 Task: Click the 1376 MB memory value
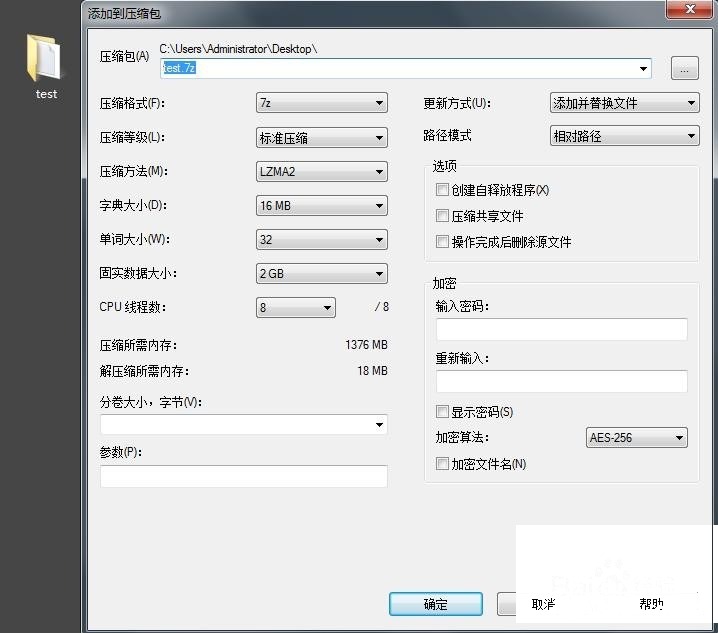[x=366, y=345]
